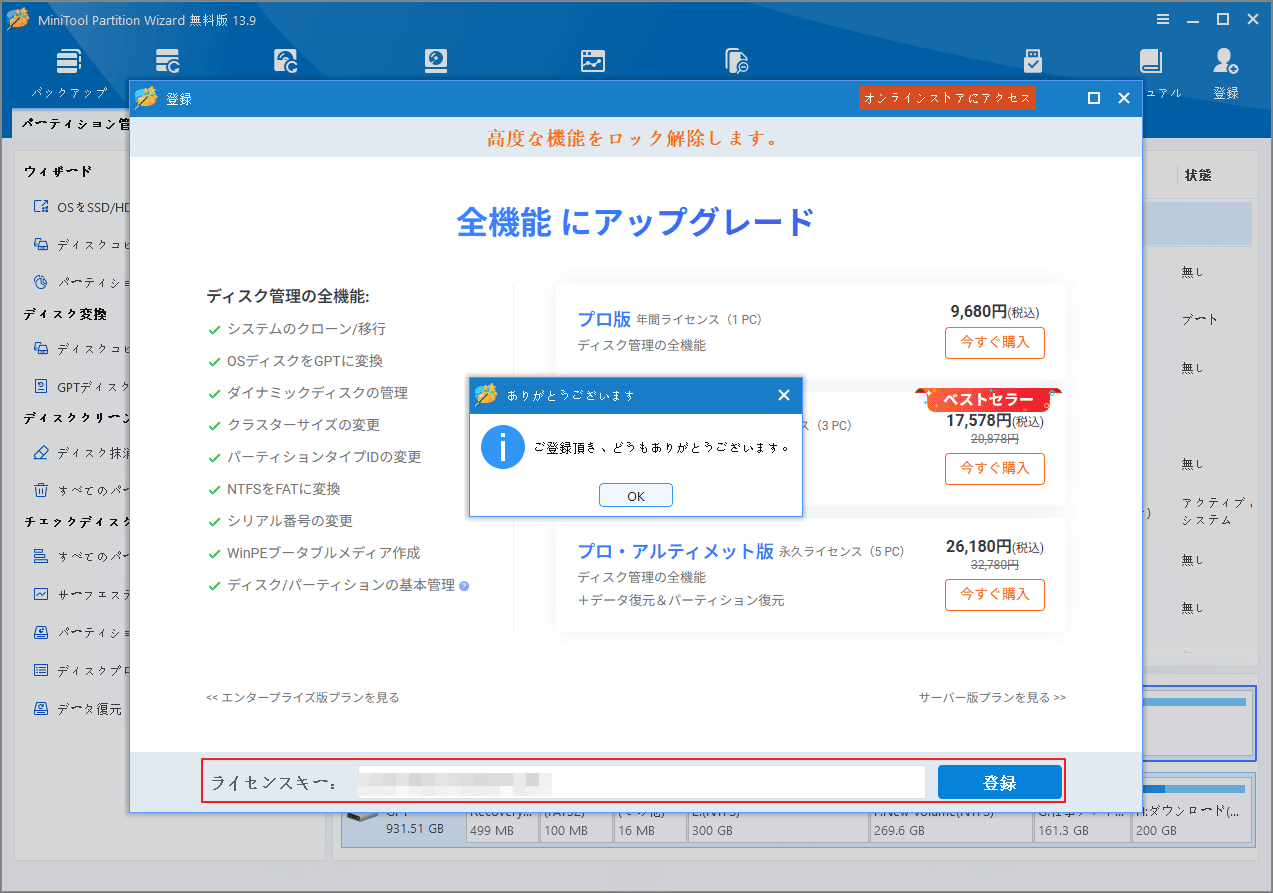
Task: Click the サーフェステスト icon in sidebar
Action: tap(41, 594)
